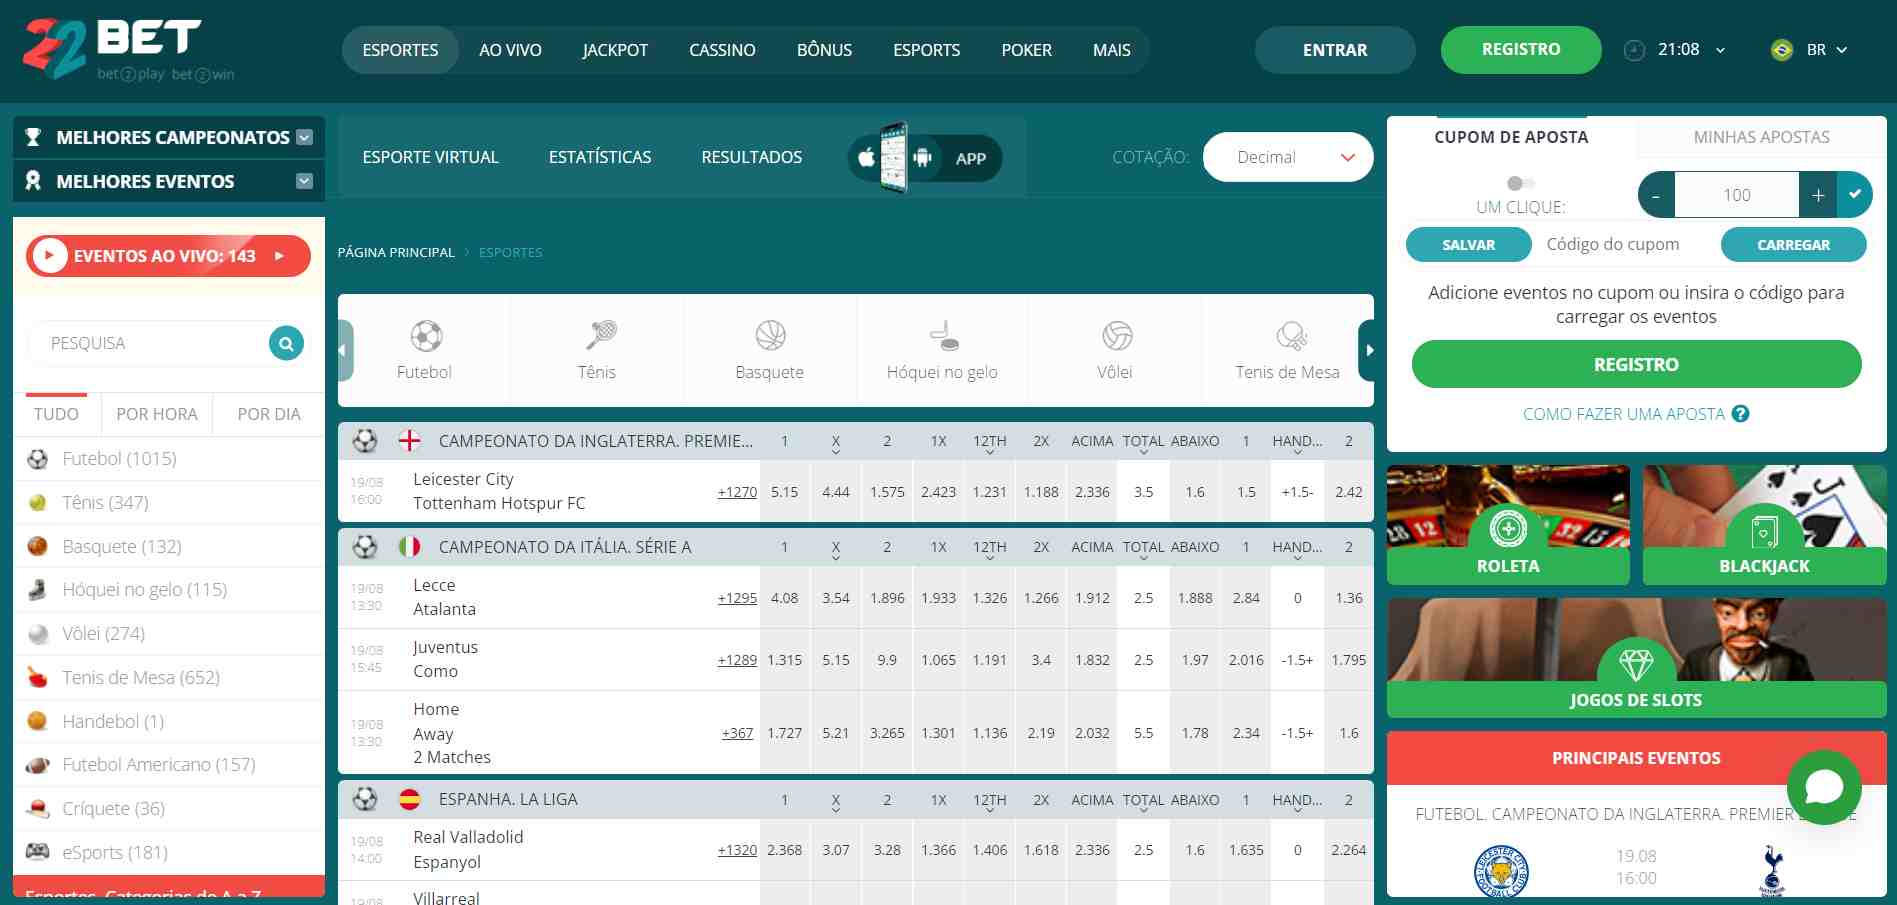Open the Jackpot menu item
This screenshot has height=905, width=1897.
tap(615, 50)
